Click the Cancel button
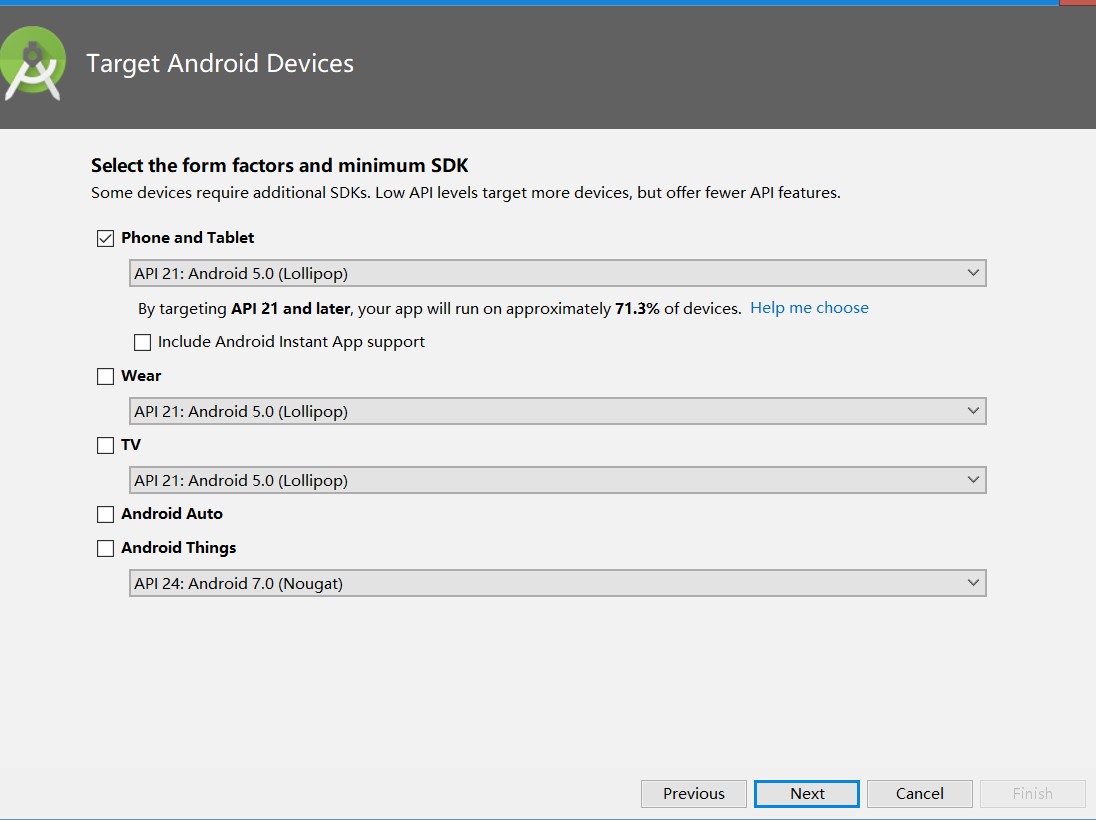1096x820 pixels. tap(920, 793)
